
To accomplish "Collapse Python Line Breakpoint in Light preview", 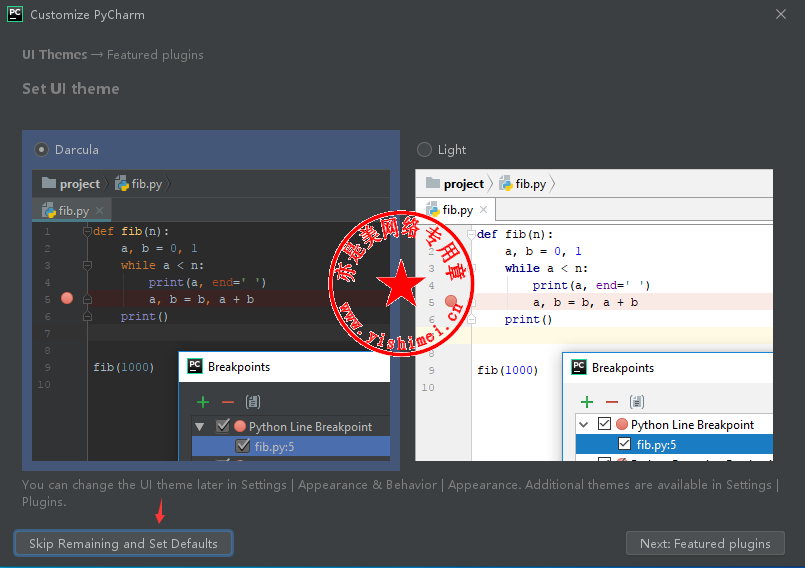I will click(584, 425).
